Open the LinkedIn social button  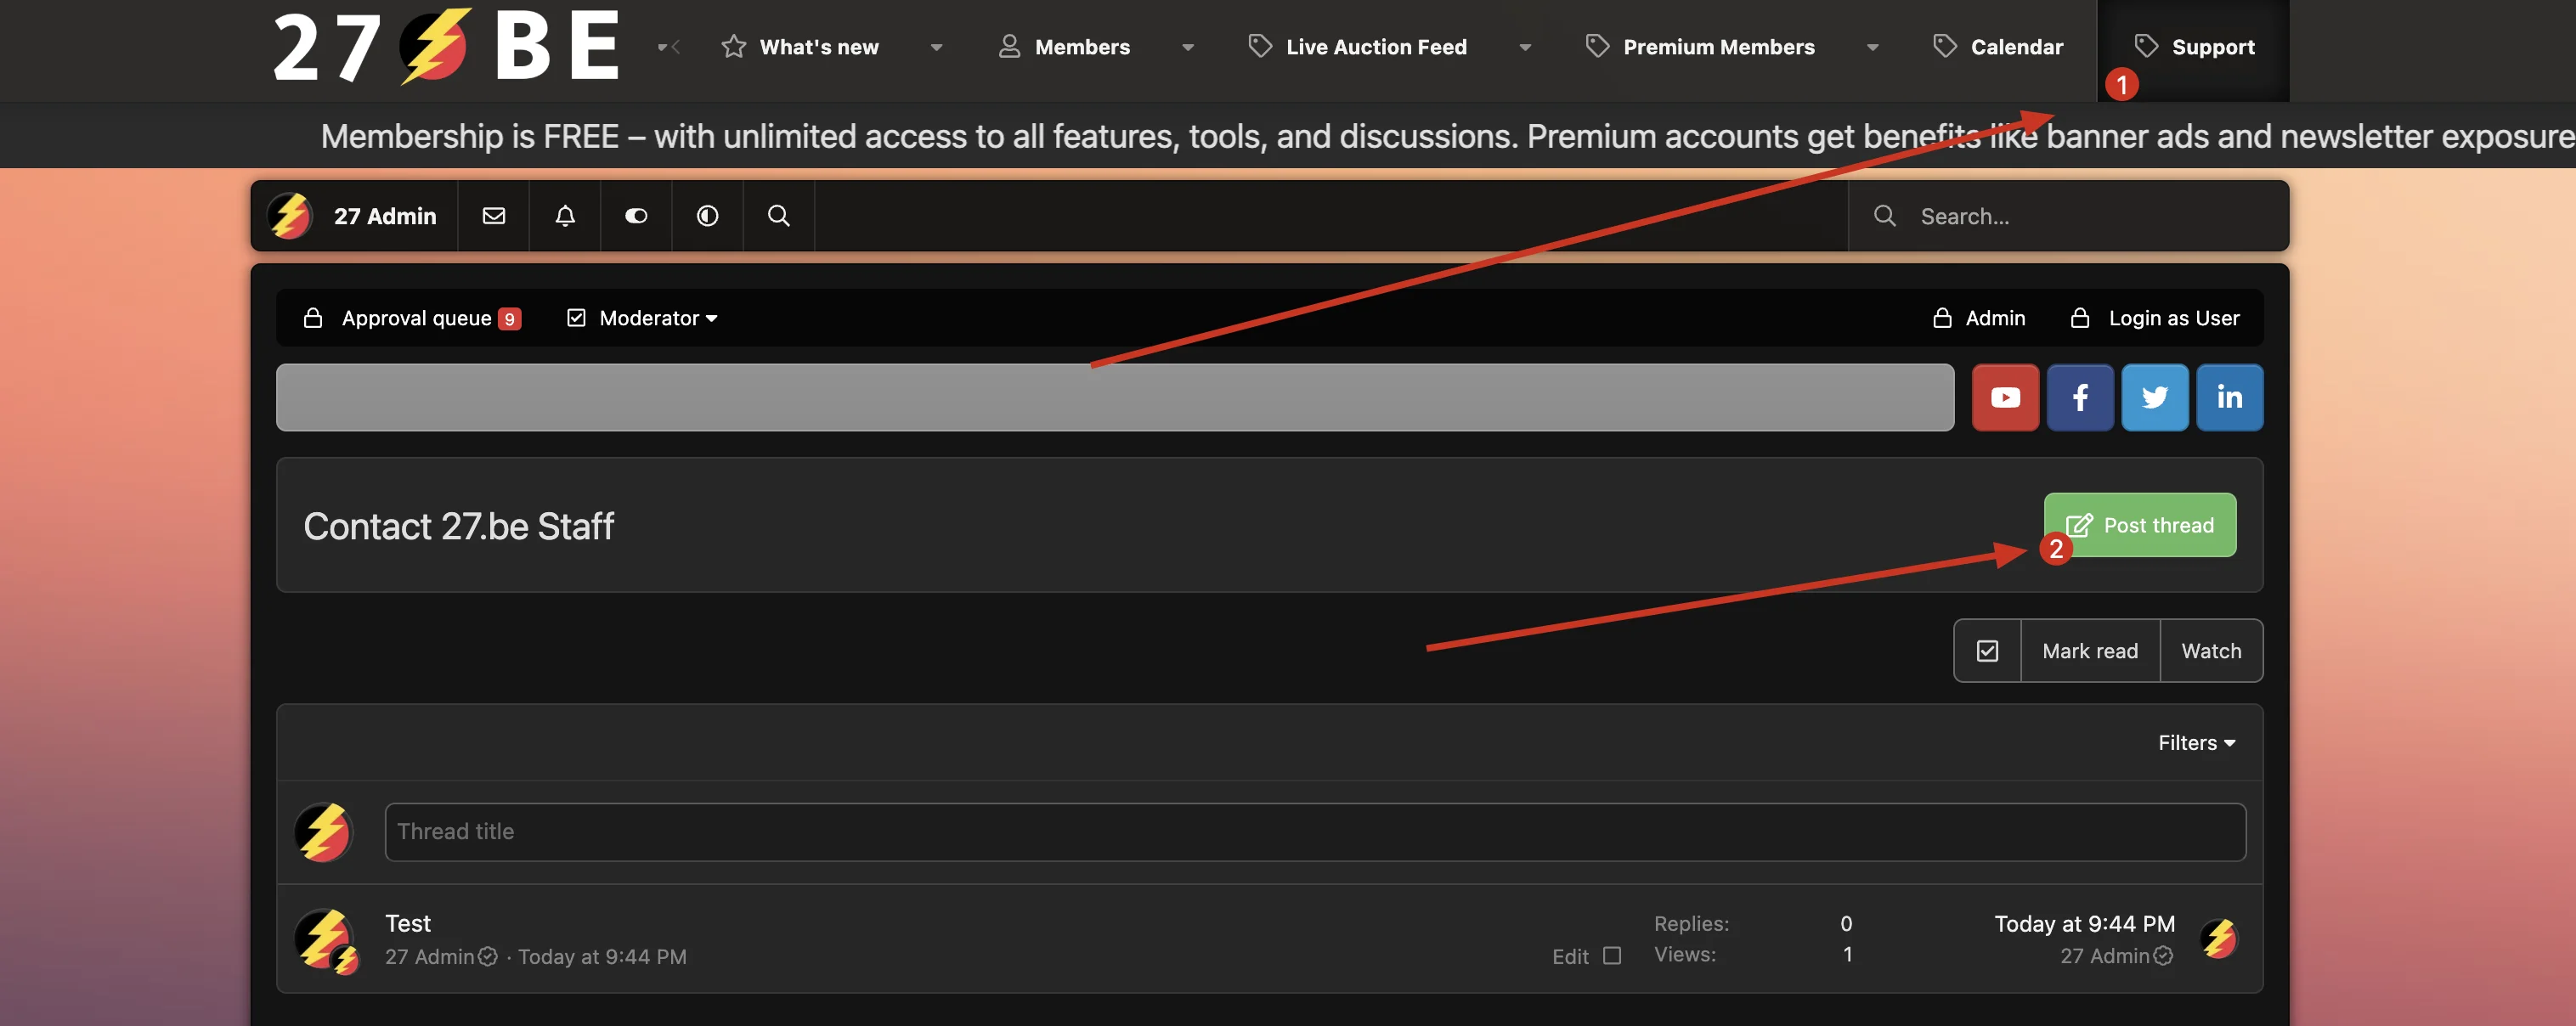click(x=2229, y=397)
